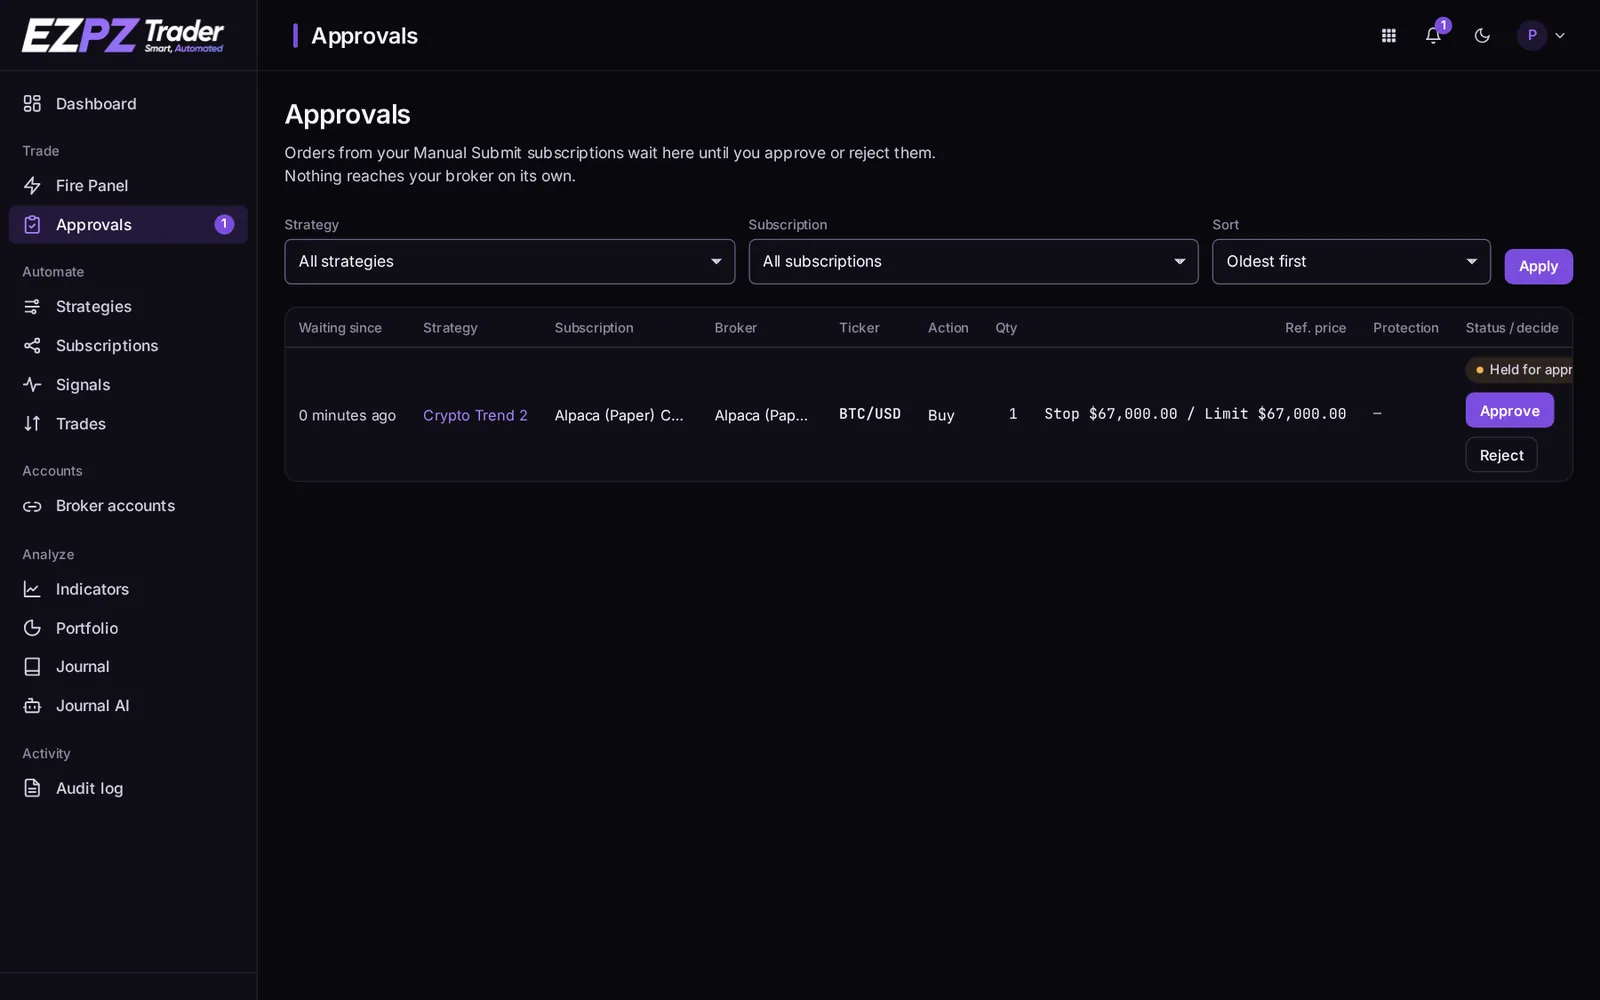This screenshot has height=1000, width=1600.
Task: Click the Subscriptions share icon
Action: [x=32, y=346]
